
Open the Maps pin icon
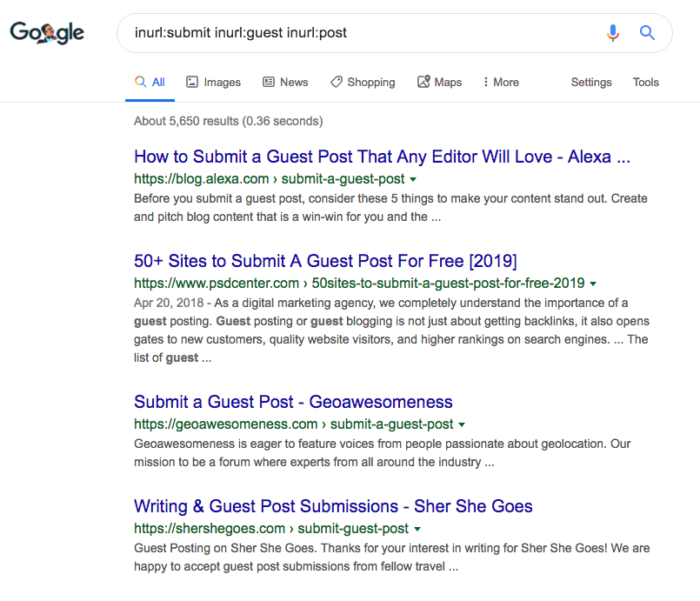tap(423, 81)
